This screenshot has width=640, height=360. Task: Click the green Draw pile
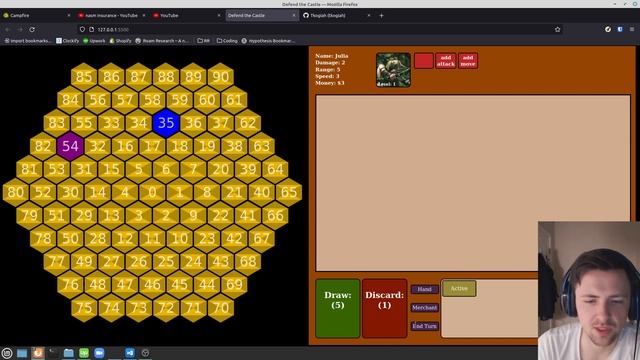tap(338, 309)
